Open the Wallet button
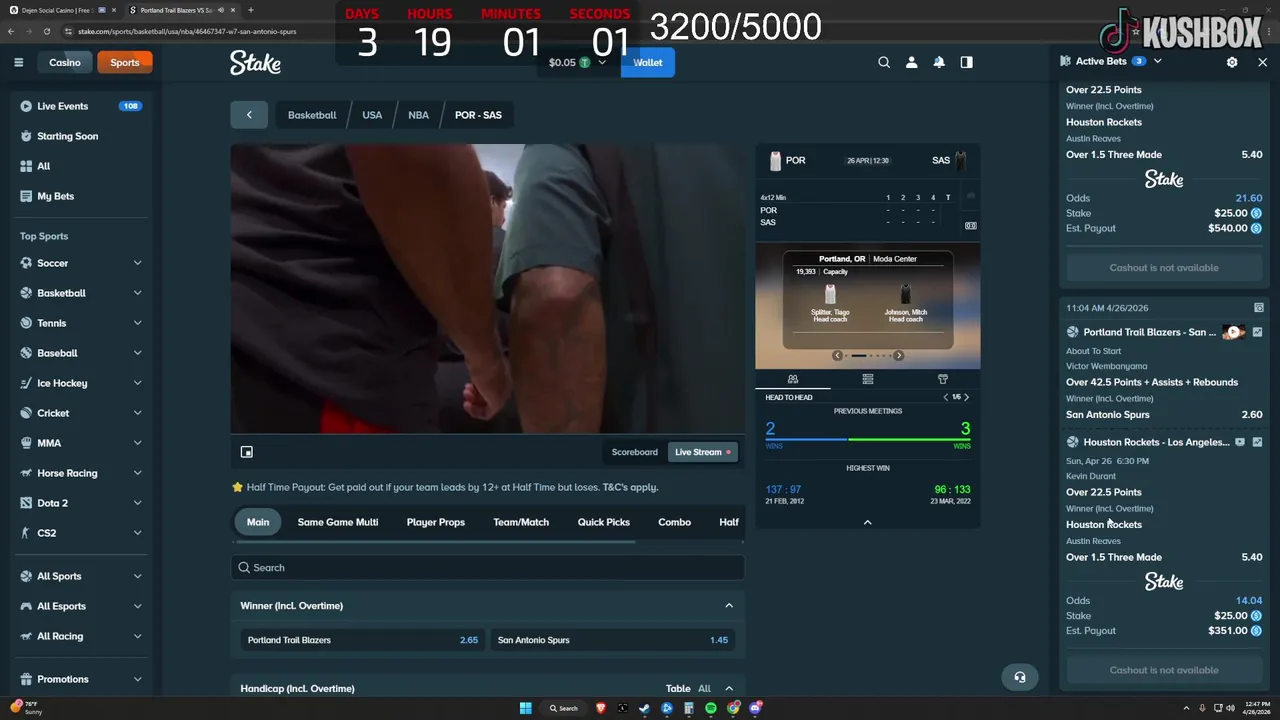The height and width of the screenshot is (720, 1280). (647, 62)
